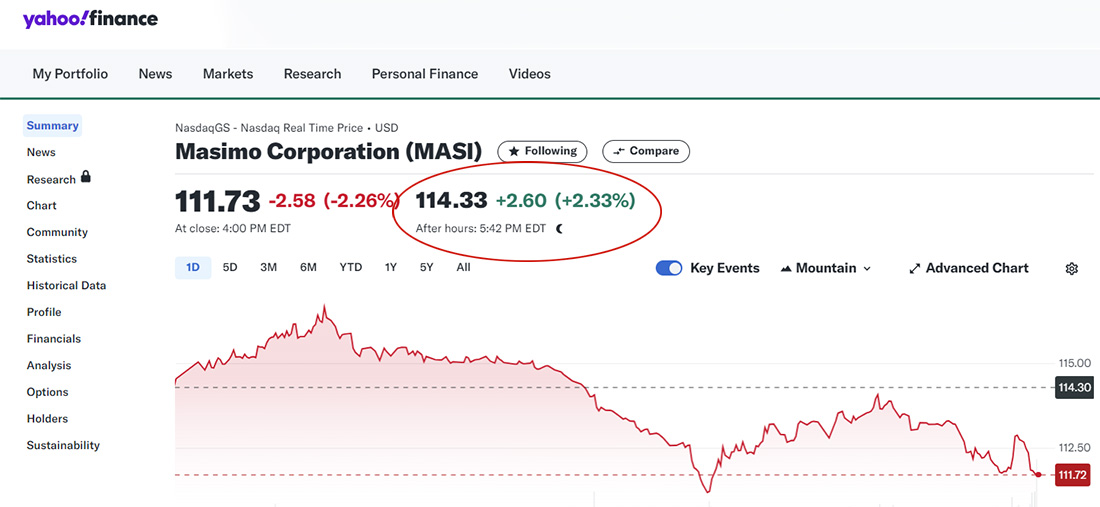This screenshot has height=507, width=1100.
Task: Click the Following star button
Action: point(542,151)
